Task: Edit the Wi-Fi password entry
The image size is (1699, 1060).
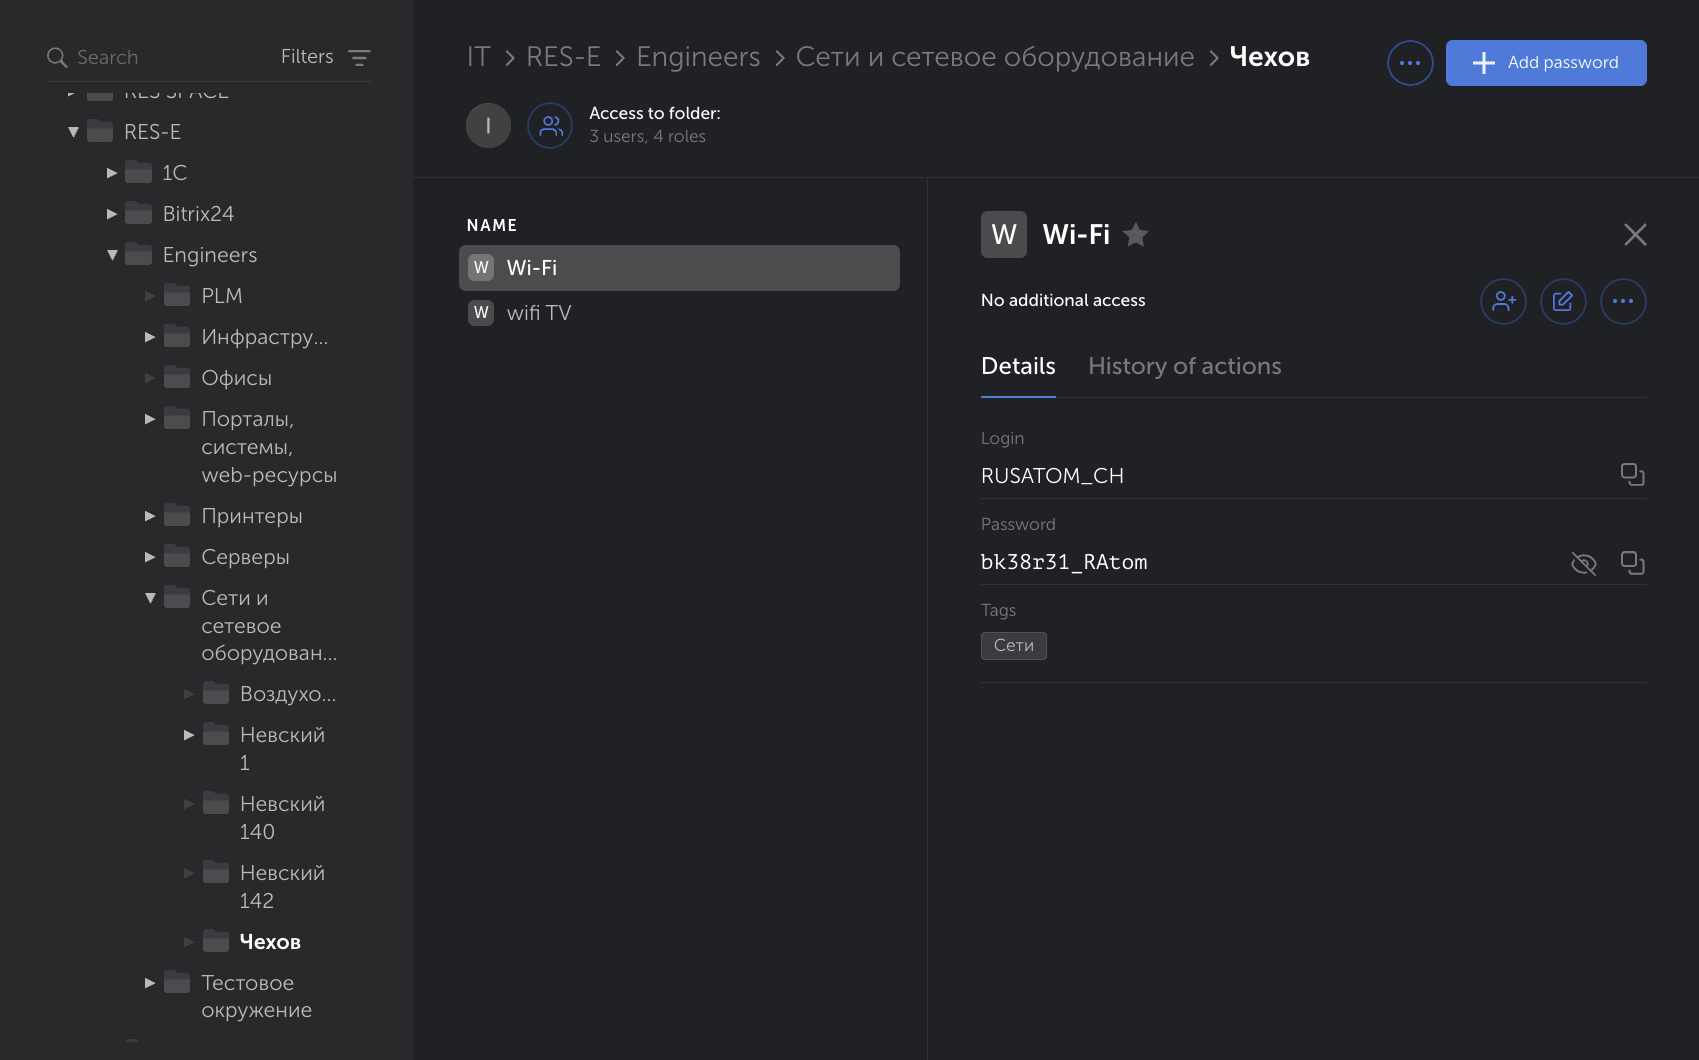Action: click(x=1563, y=301)
